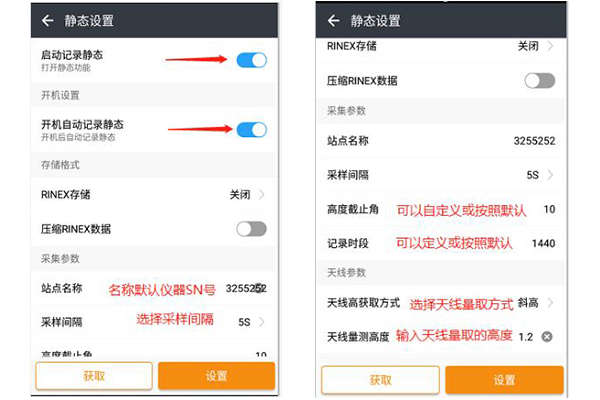Expand 采样间隔 5S option on left screen

[261, 322]
